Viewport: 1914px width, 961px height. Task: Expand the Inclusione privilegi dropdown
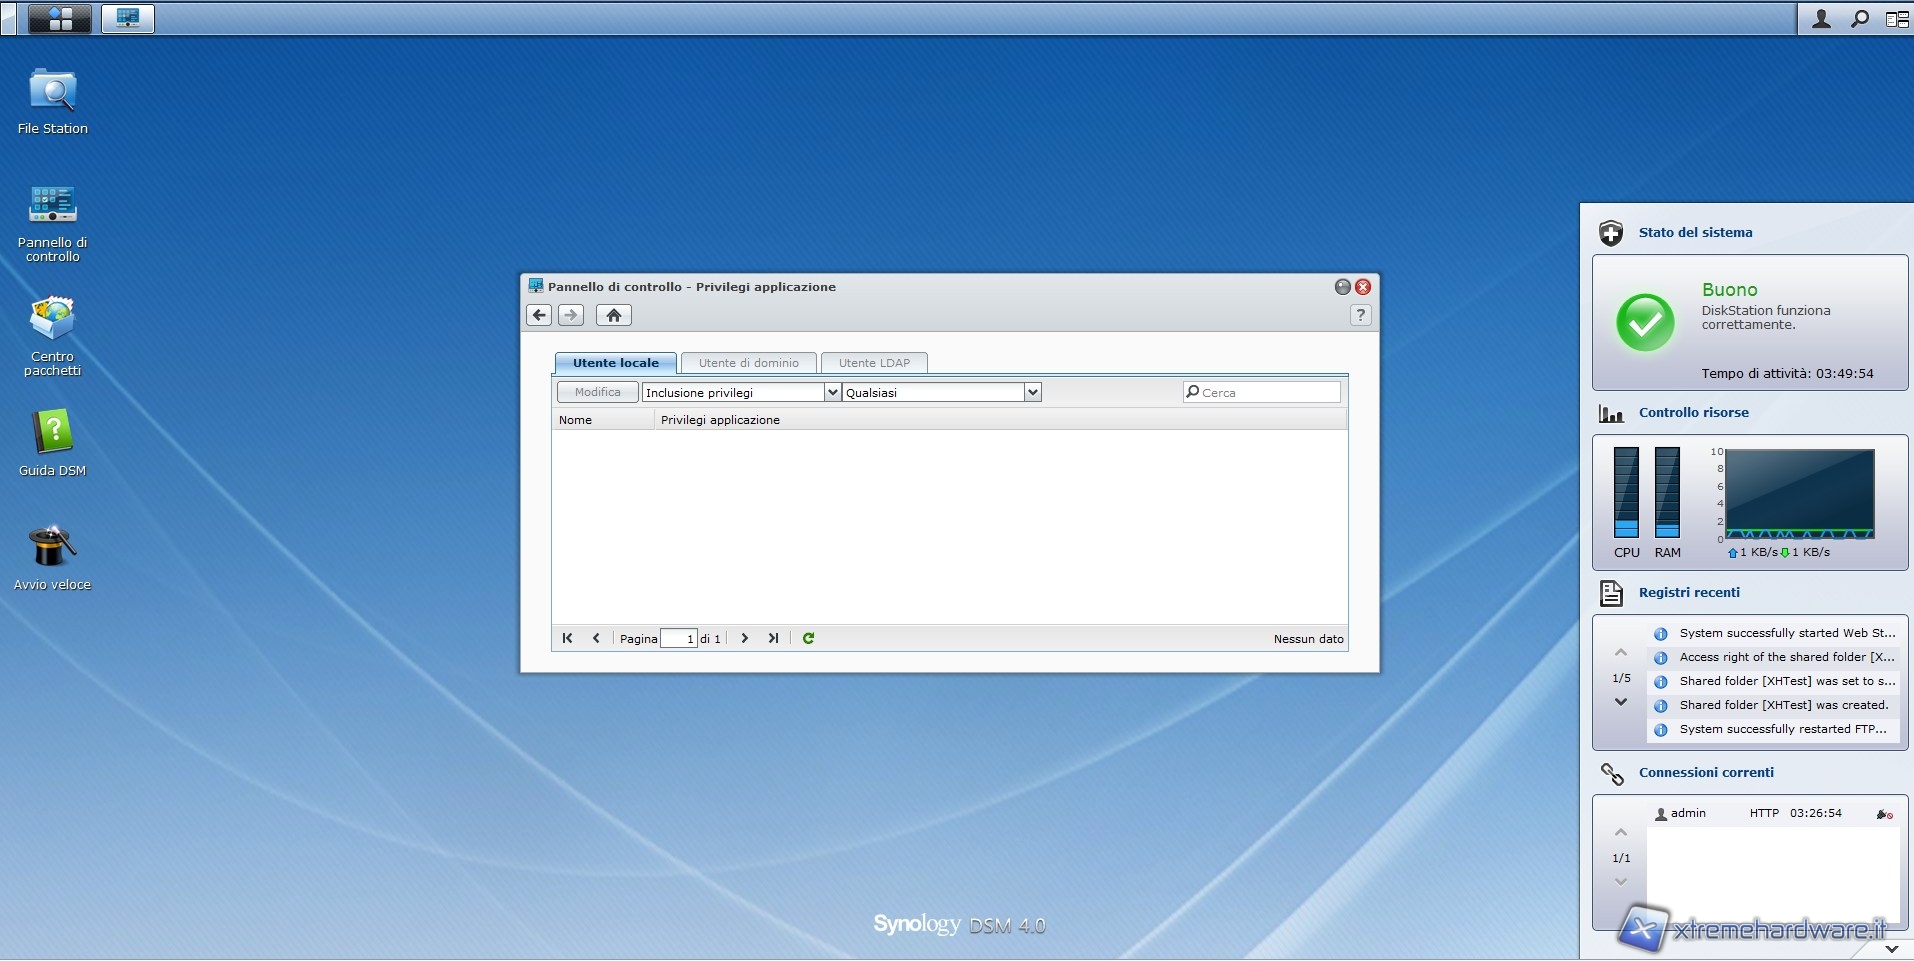click(x=832, y=392)
